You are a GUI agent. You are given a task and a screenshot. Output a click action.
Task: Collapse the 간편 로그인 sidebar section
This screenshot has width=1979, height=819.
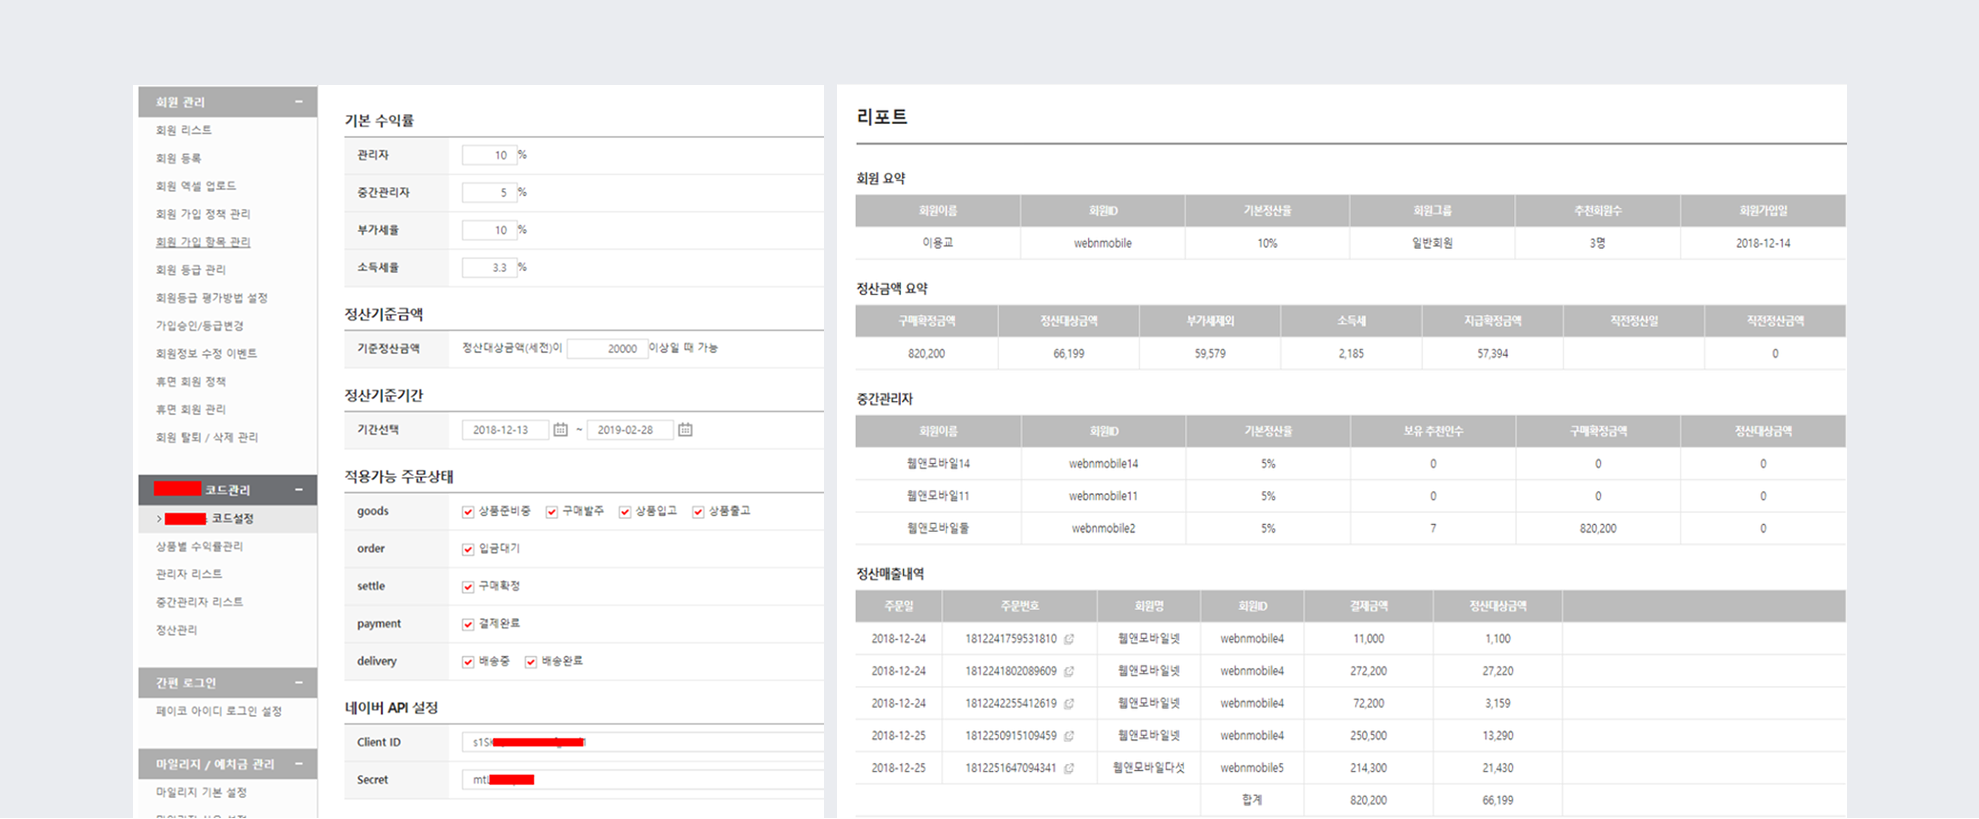point(298,683)
